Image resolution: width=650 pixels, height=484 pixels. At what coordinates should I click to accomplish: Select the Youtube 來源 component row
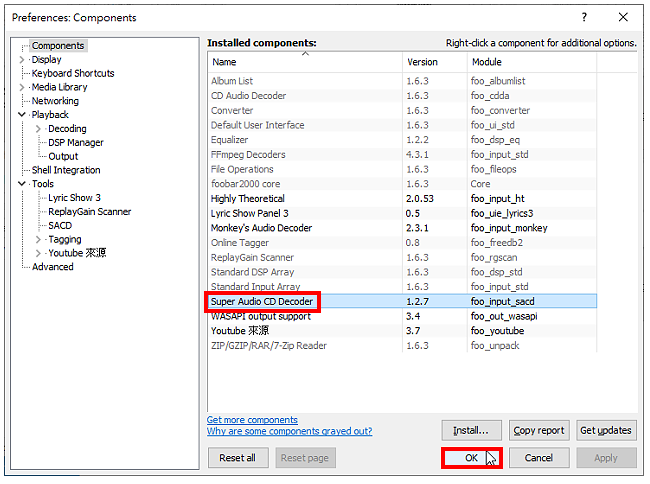point(402,331)
